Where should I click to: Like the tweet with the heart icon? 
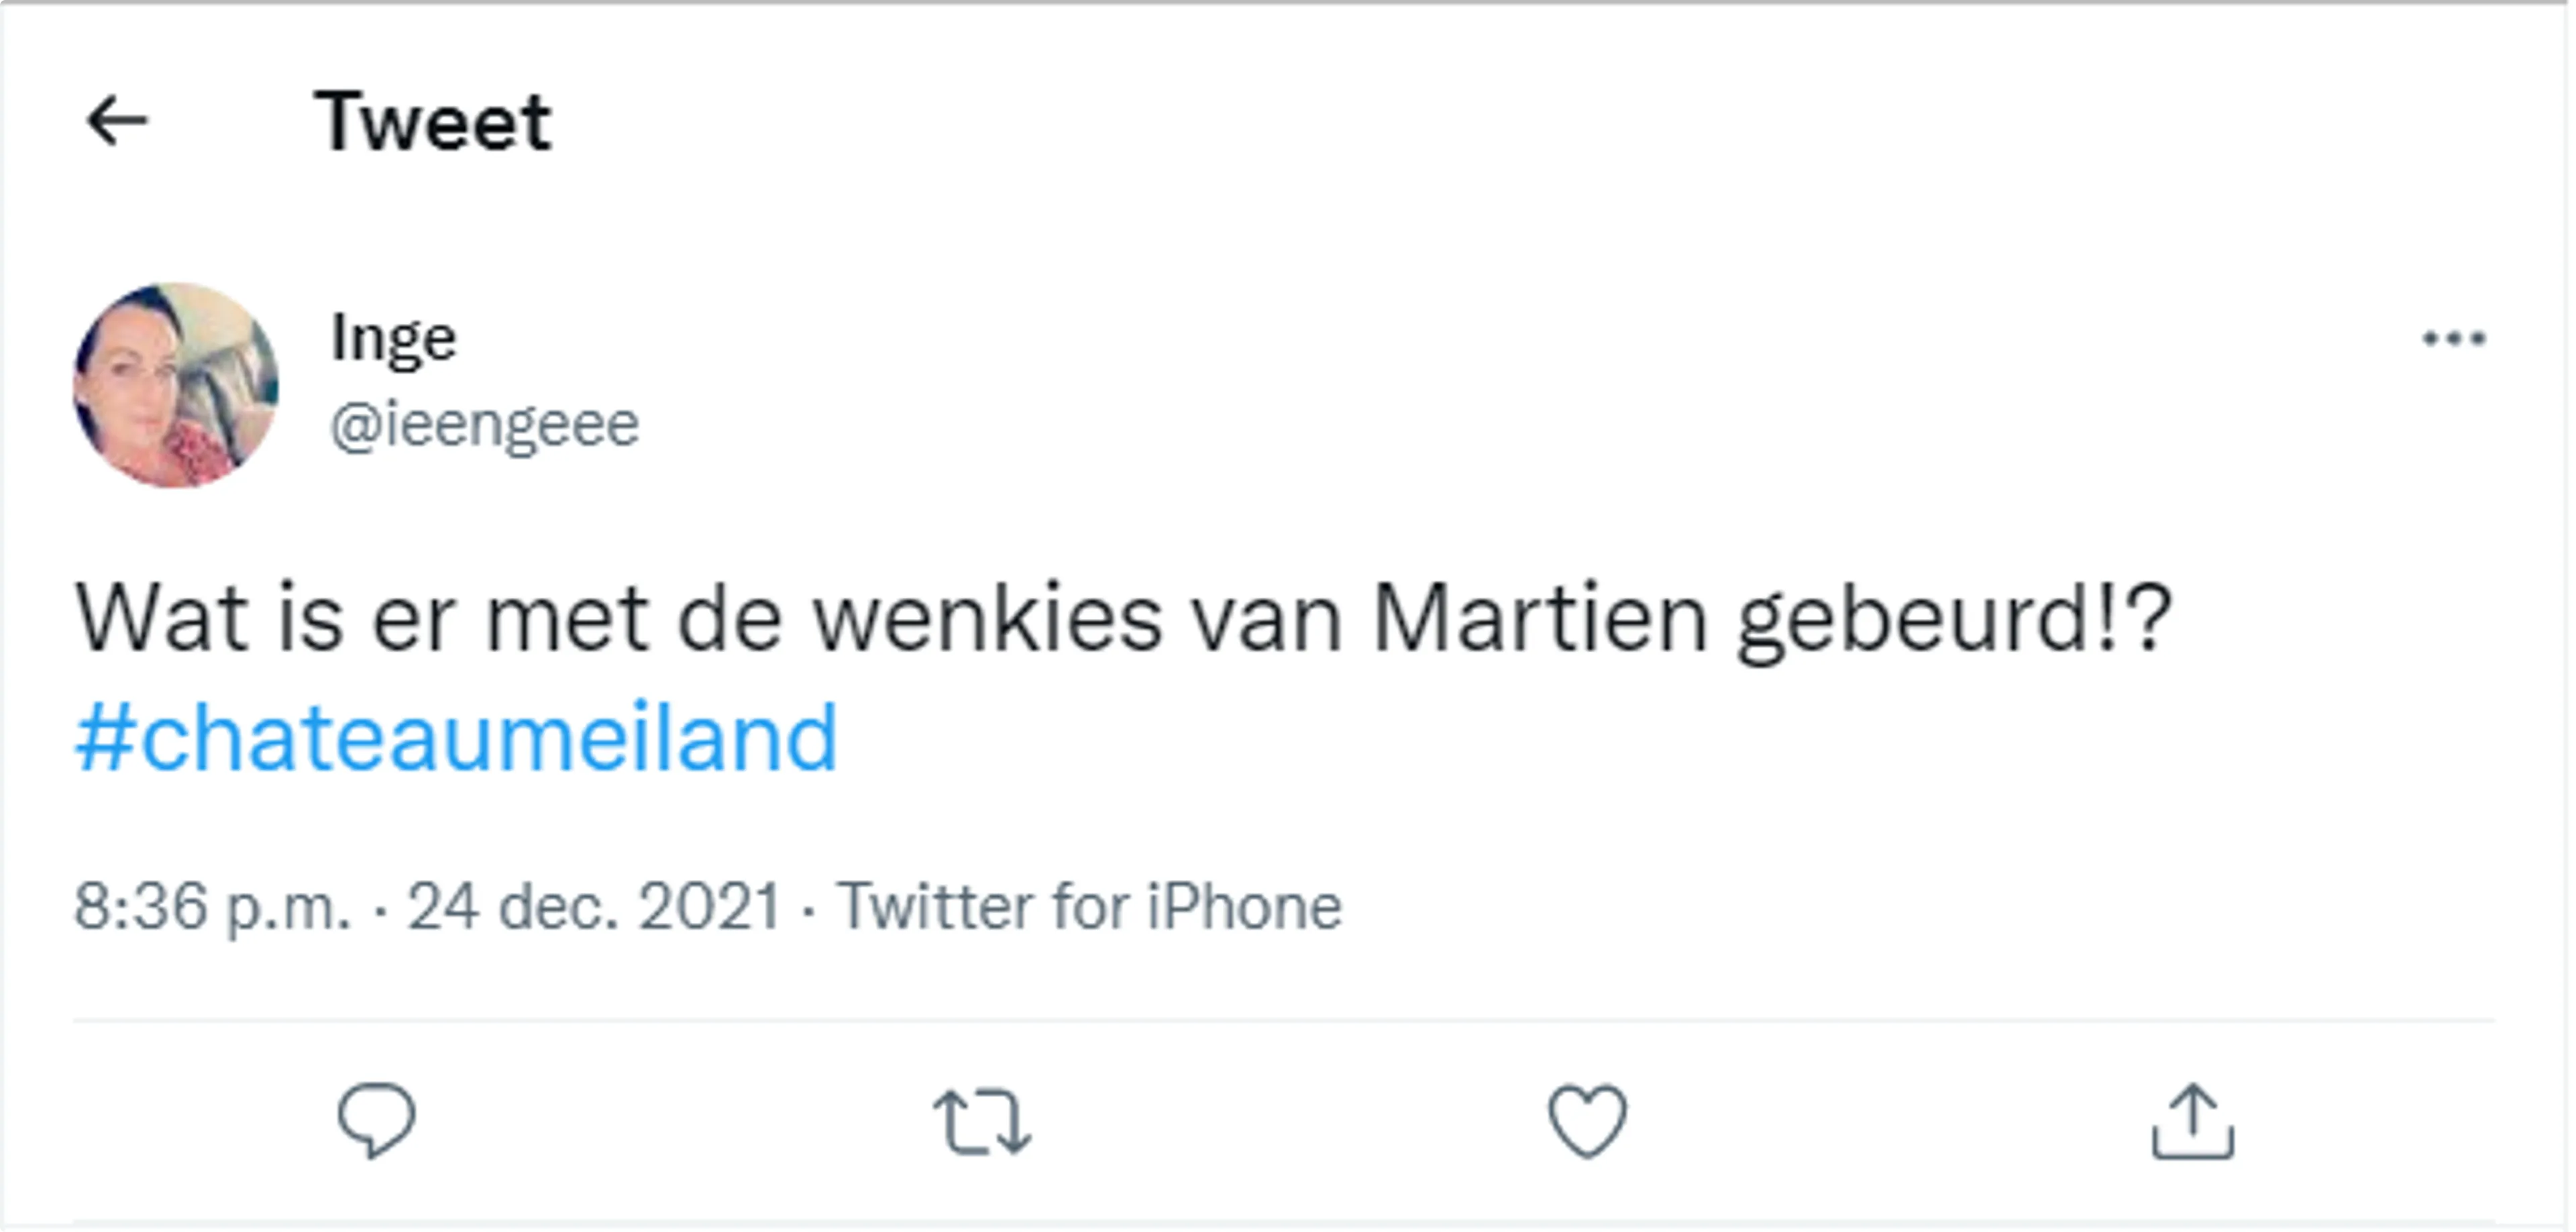1587,1121
